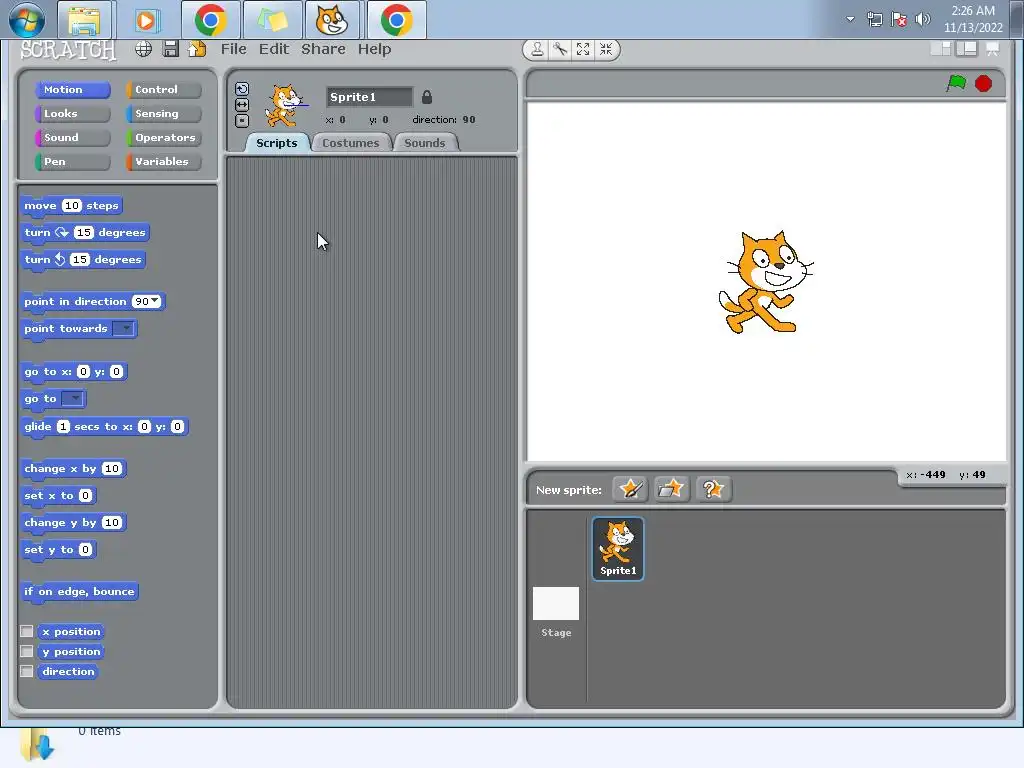Enable the direction stage monitor checkbox
The height and width of the screenshot is (768, 1024).
[27, 671]
